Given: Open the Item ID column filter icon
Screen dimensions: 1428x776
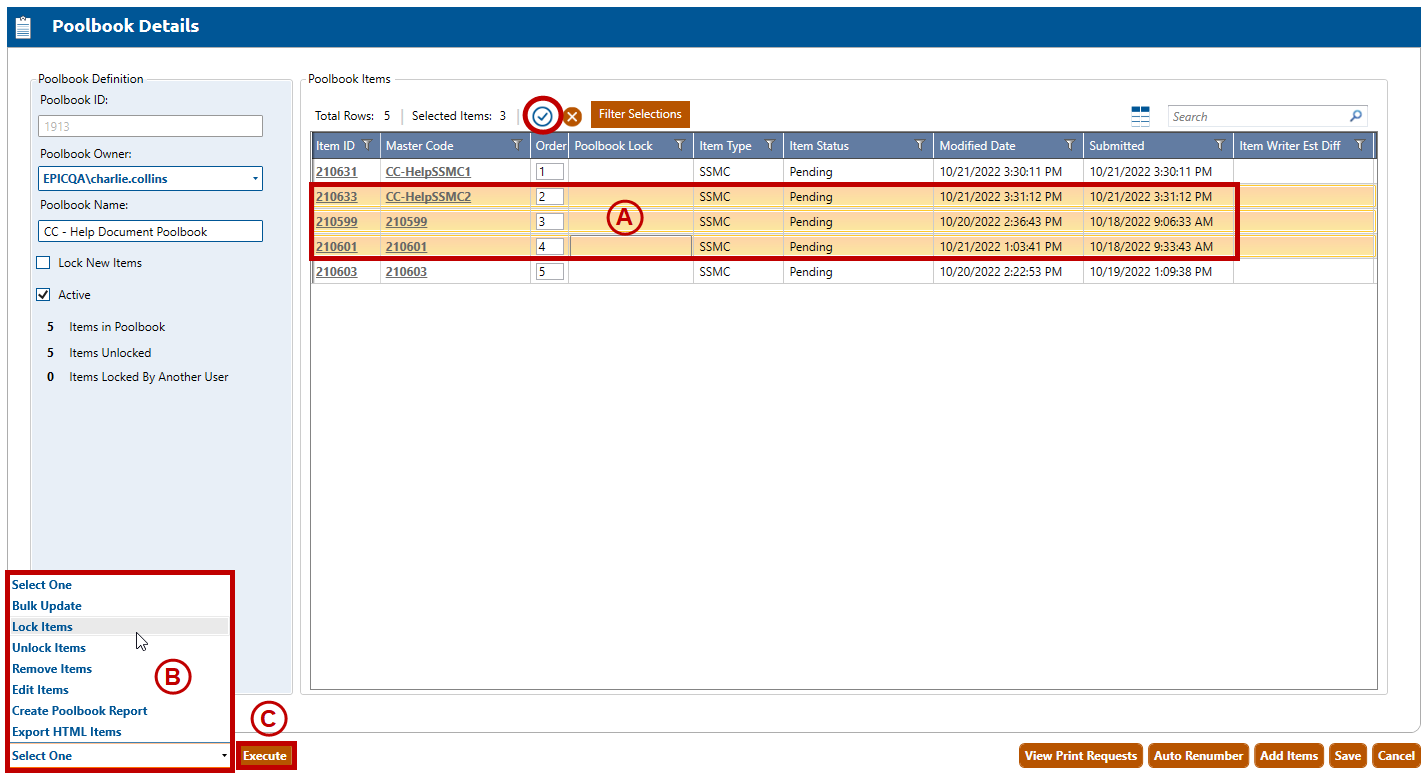Looking at the screenshot, I should click(366, 146).
